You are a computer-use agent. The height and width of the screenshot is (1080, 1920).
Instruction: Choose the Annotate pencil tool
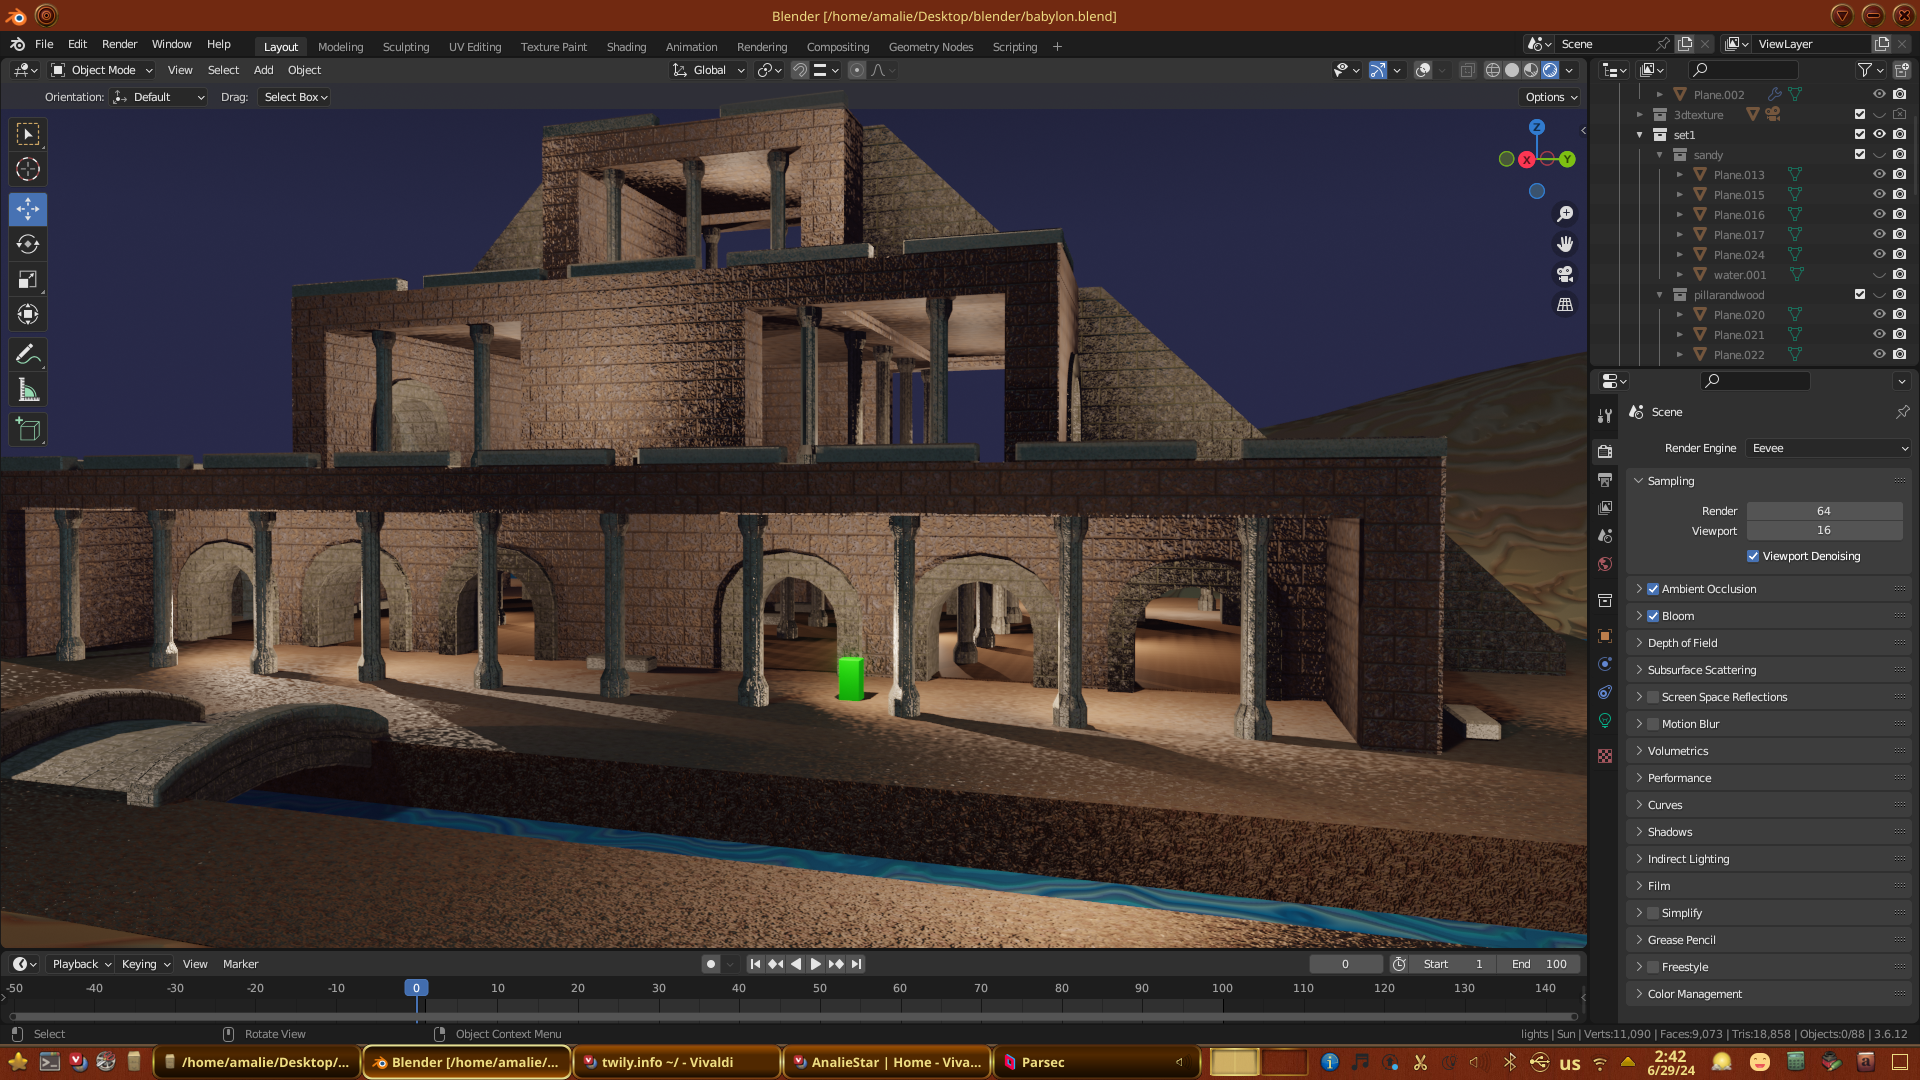pyautogui.click(x=28, y=355)
